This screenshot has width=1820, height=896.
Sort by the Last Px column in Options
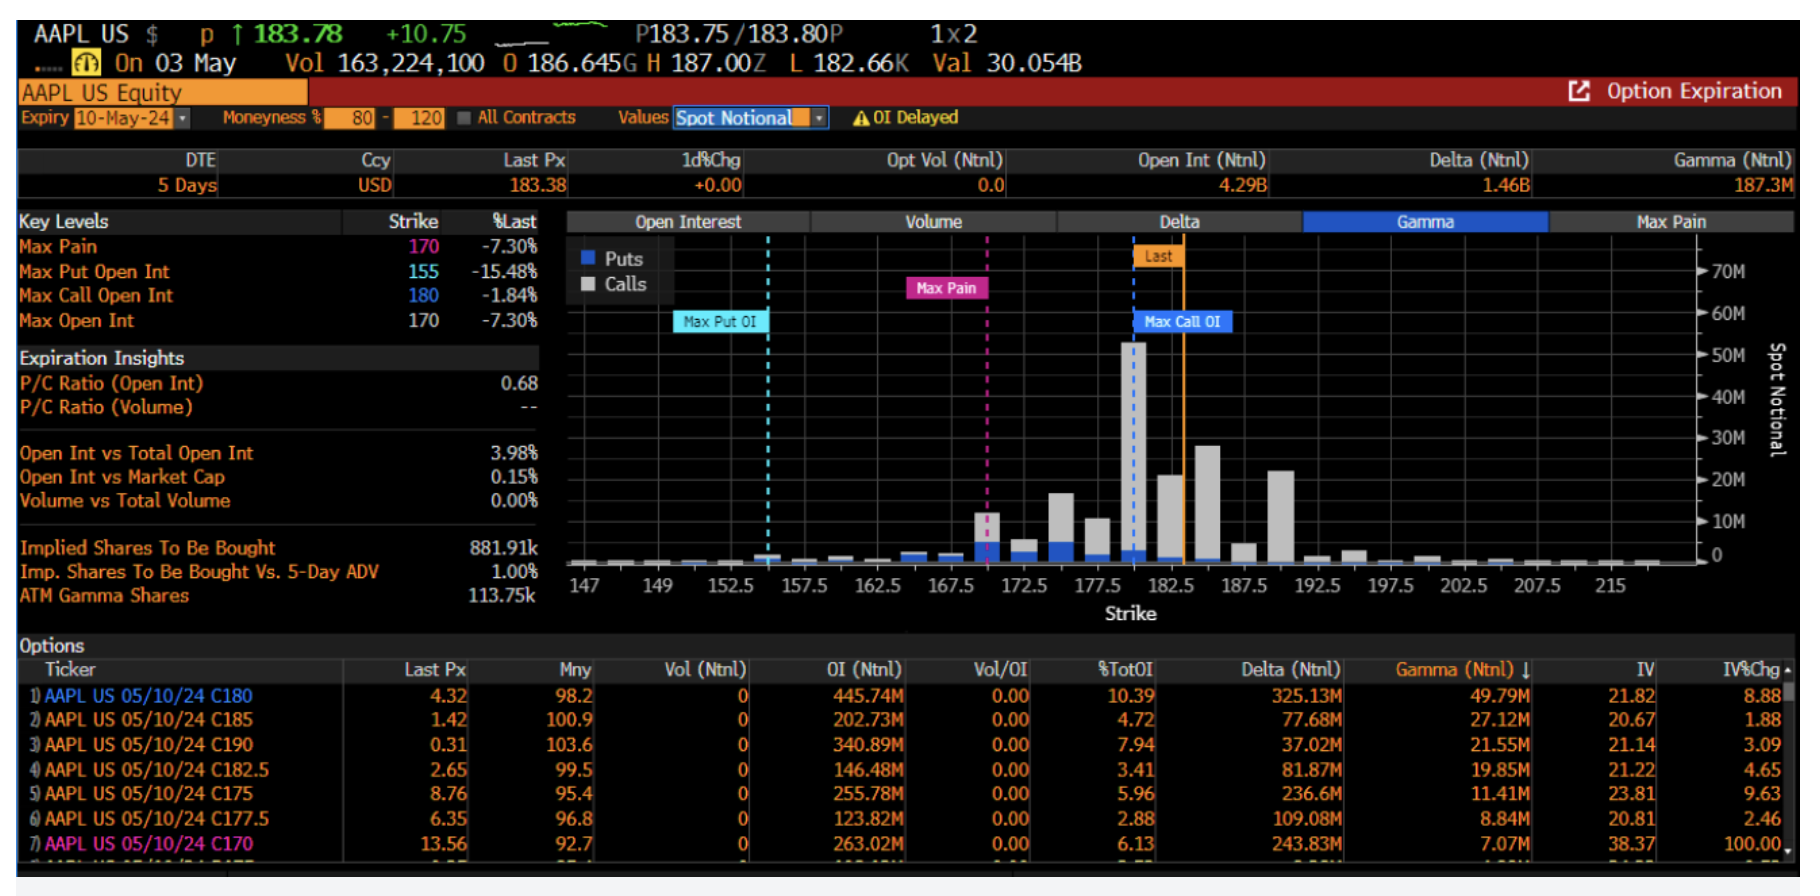coord(435,670)
